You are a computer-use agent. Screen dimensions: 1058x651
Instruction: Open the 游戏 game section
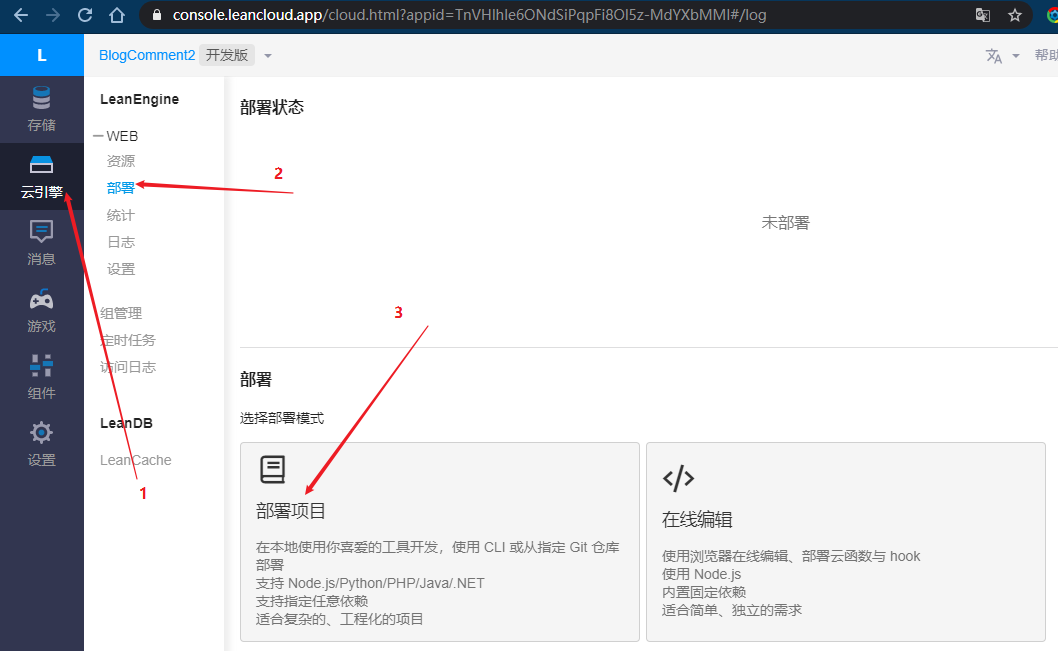click(x=41, y=310)
